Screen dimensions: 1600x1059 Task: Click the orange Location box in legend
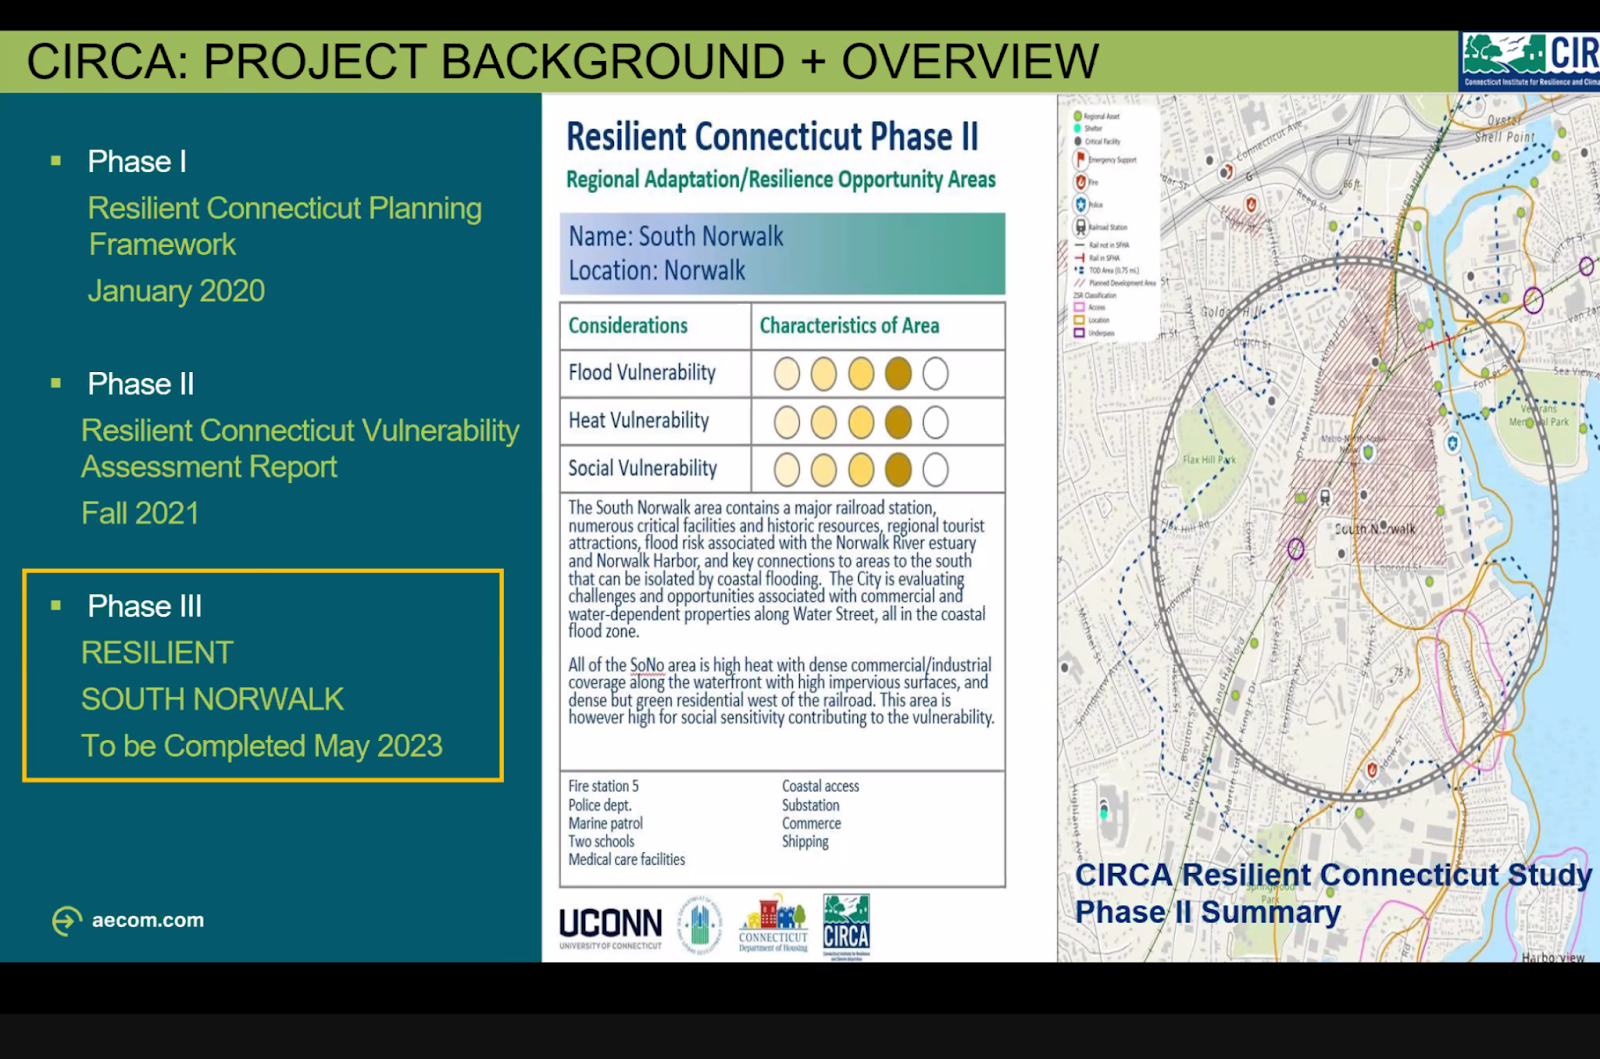pyautogui.click(x=1079, y=320)
